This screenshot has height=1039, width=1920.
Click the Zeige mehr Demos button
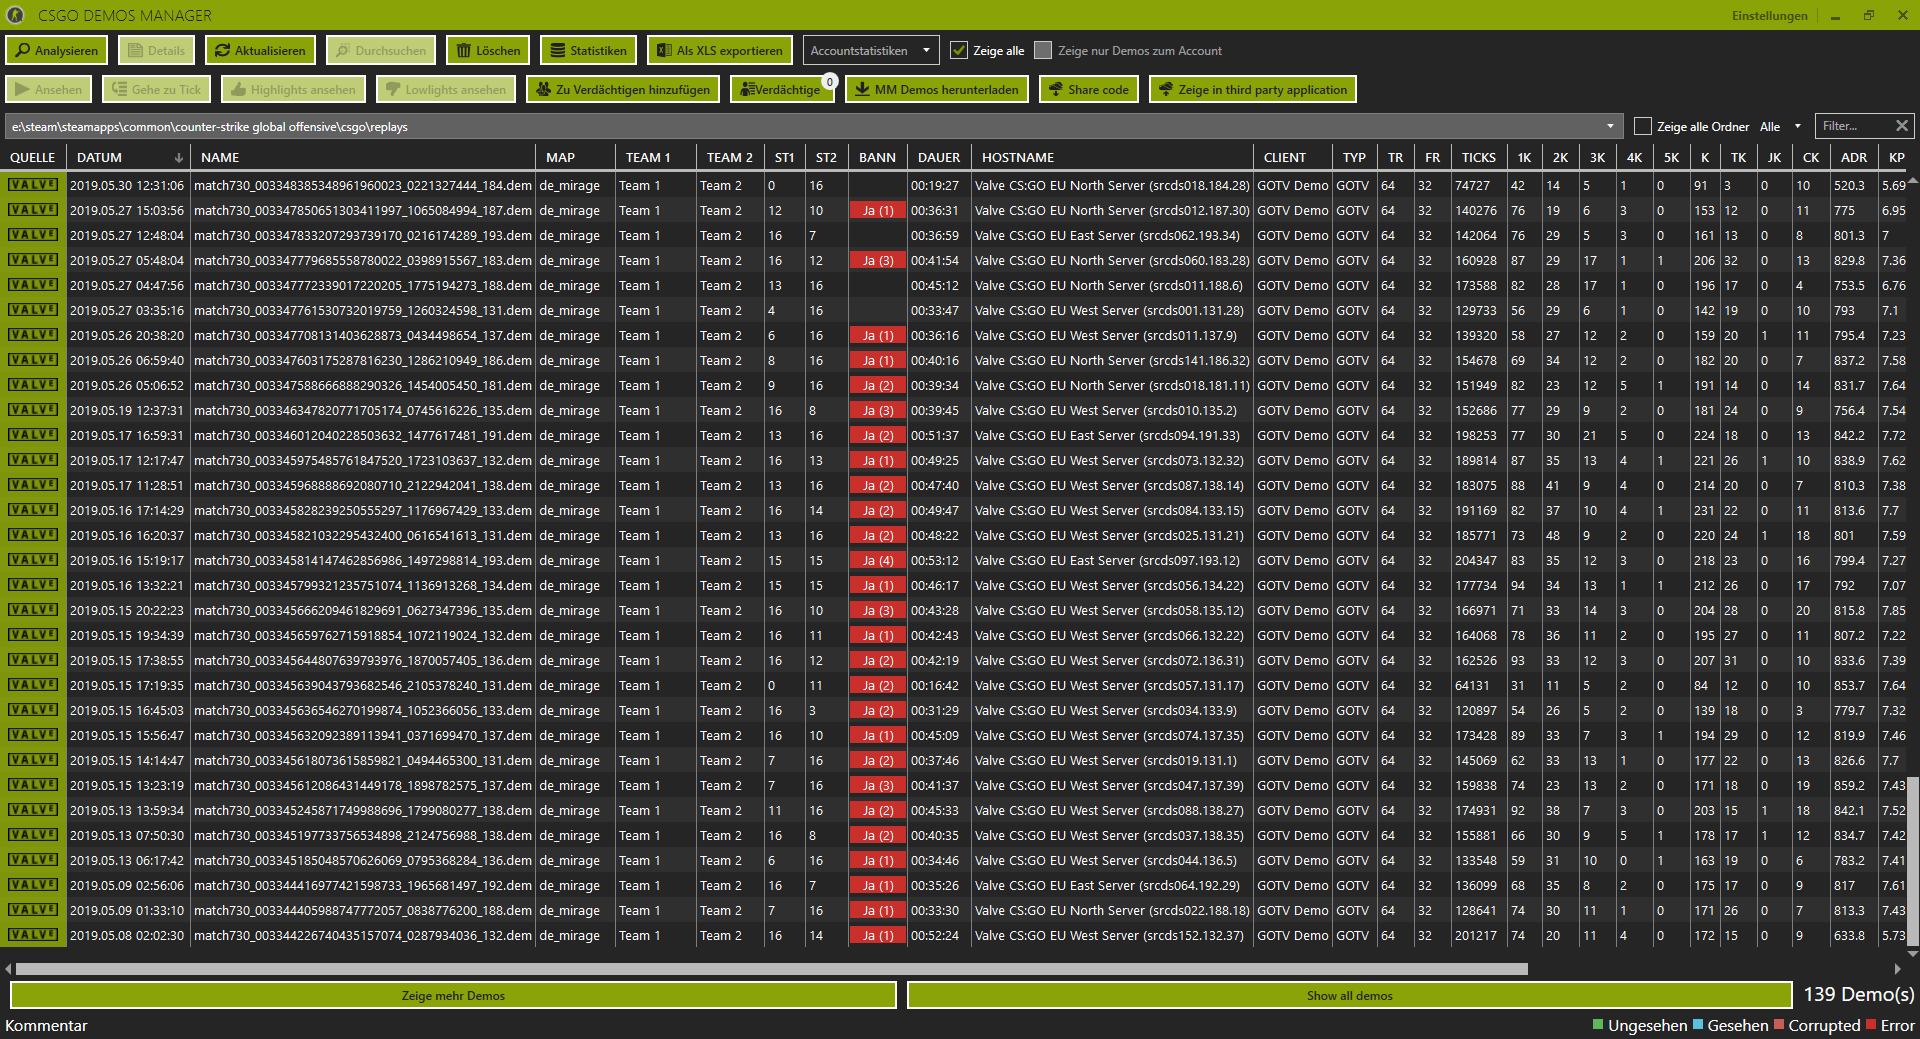click(453, 995)
